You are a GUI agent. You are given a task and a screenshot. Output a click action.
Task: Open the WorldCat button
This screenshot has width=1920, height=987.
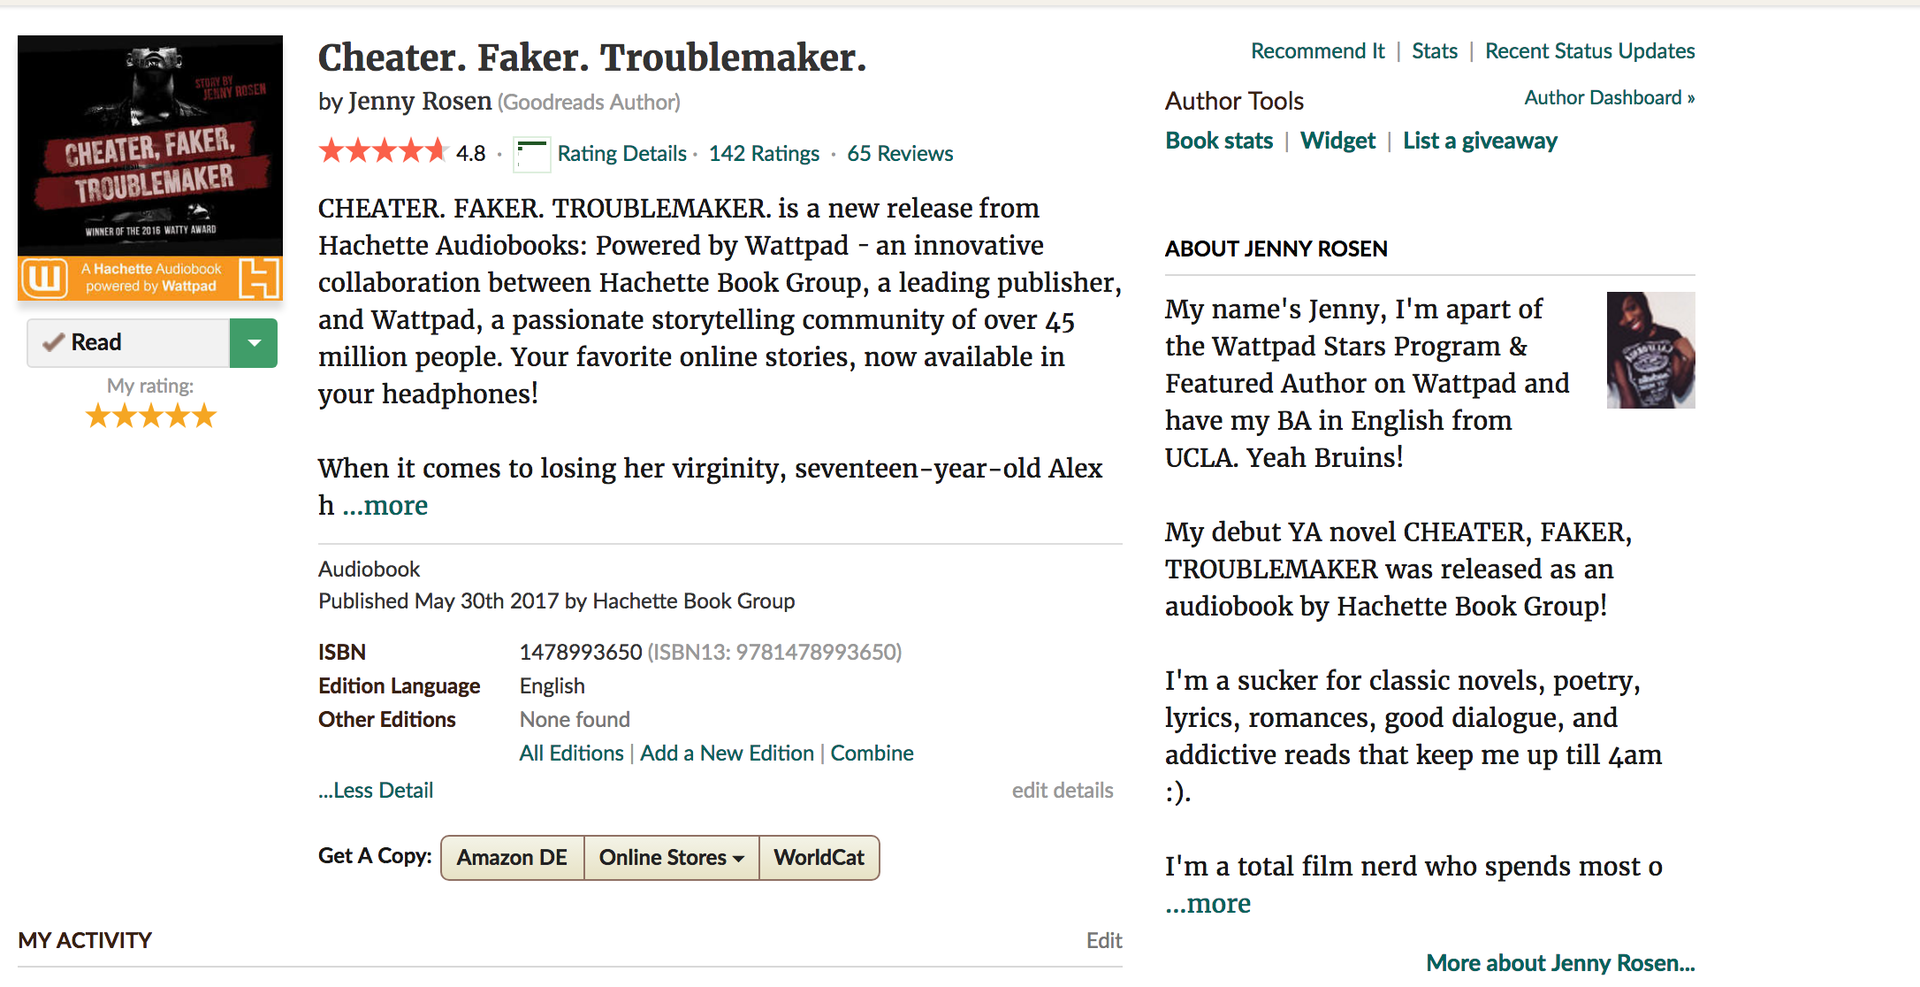point(819,858)
